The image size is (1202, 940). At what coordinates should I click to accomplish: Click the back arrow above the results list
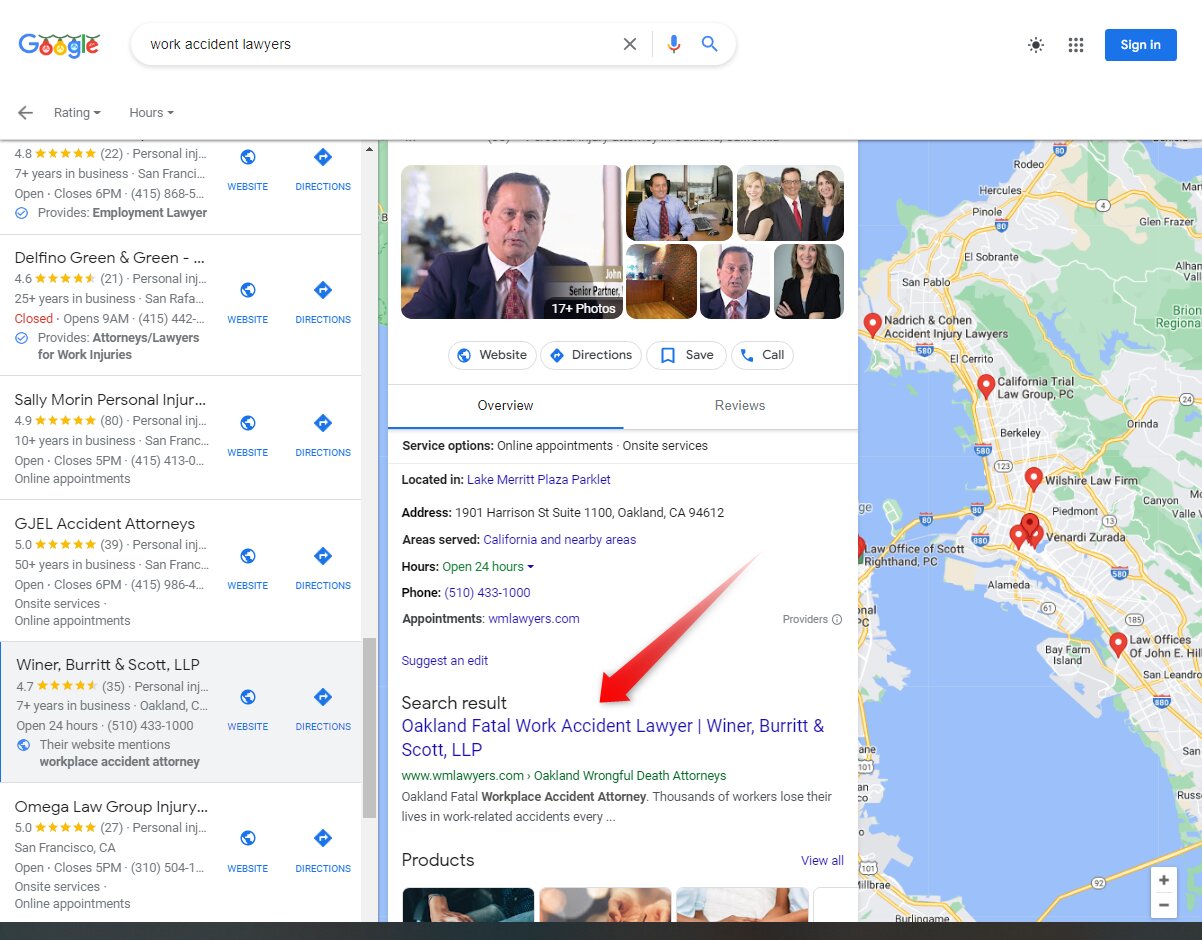(25, 113)
